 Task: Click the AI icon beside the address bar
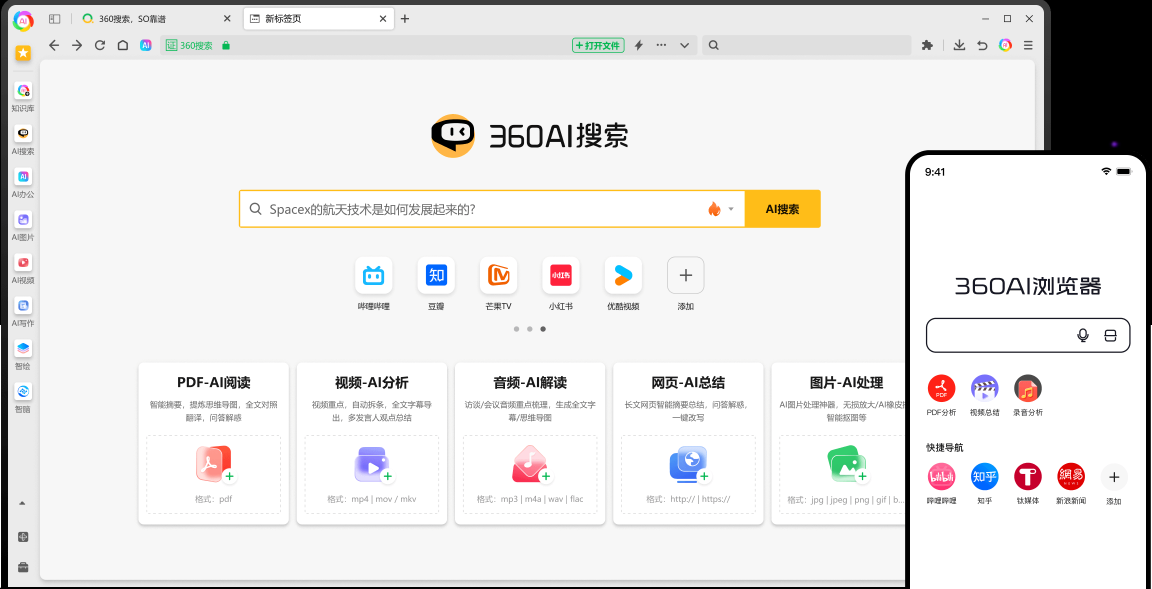(x=145, y=46)
